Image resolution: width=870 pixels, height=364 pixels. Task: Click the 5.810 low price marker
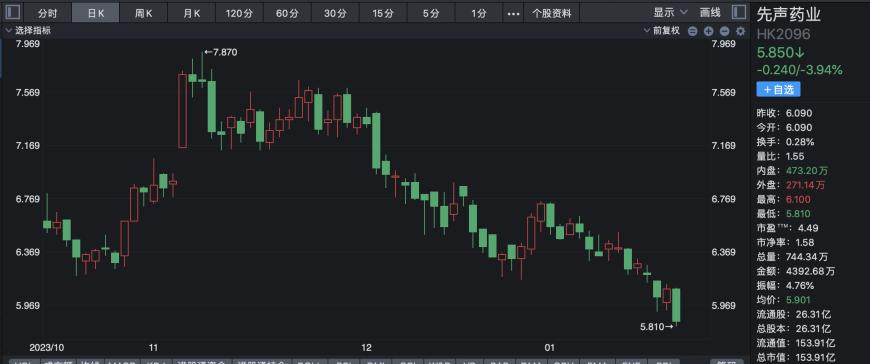point(657,327)
